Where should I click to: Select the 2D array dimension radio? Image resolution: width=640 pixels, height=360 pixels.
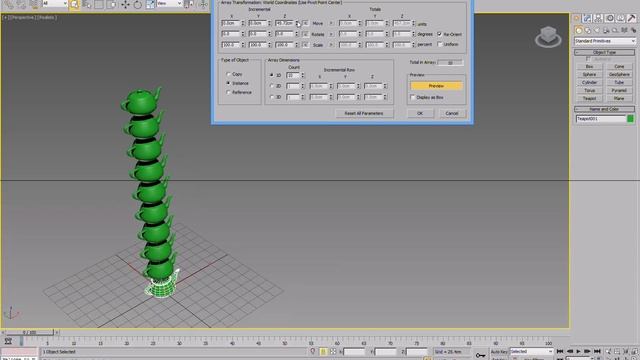click(272, 86)
